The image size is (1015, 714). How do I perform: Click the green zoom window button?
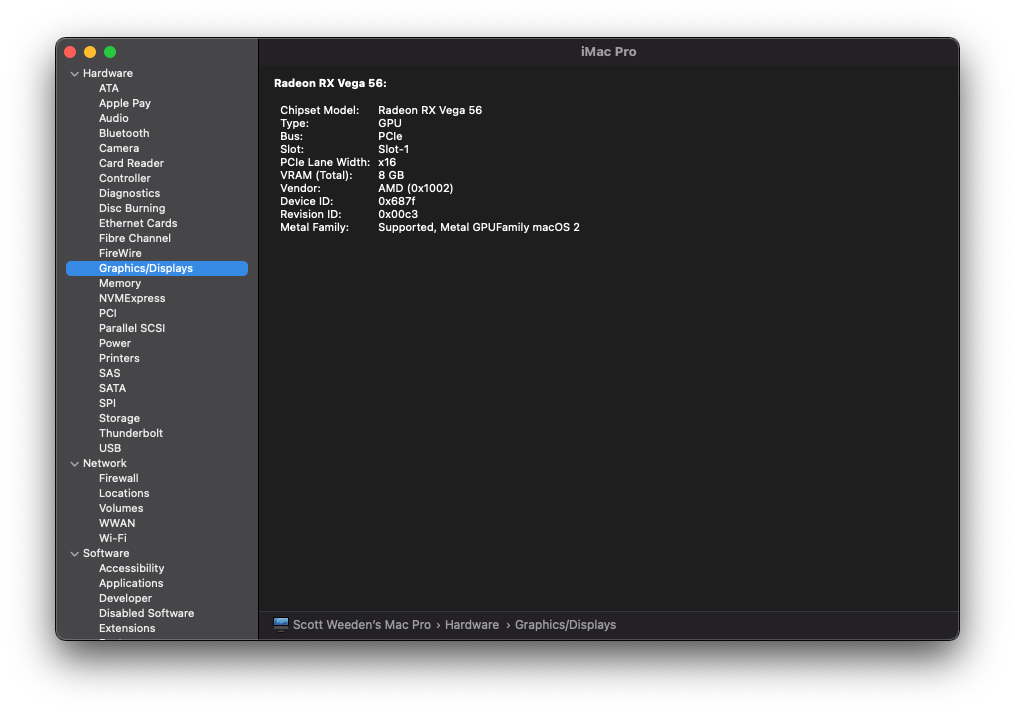pos(110,52)
